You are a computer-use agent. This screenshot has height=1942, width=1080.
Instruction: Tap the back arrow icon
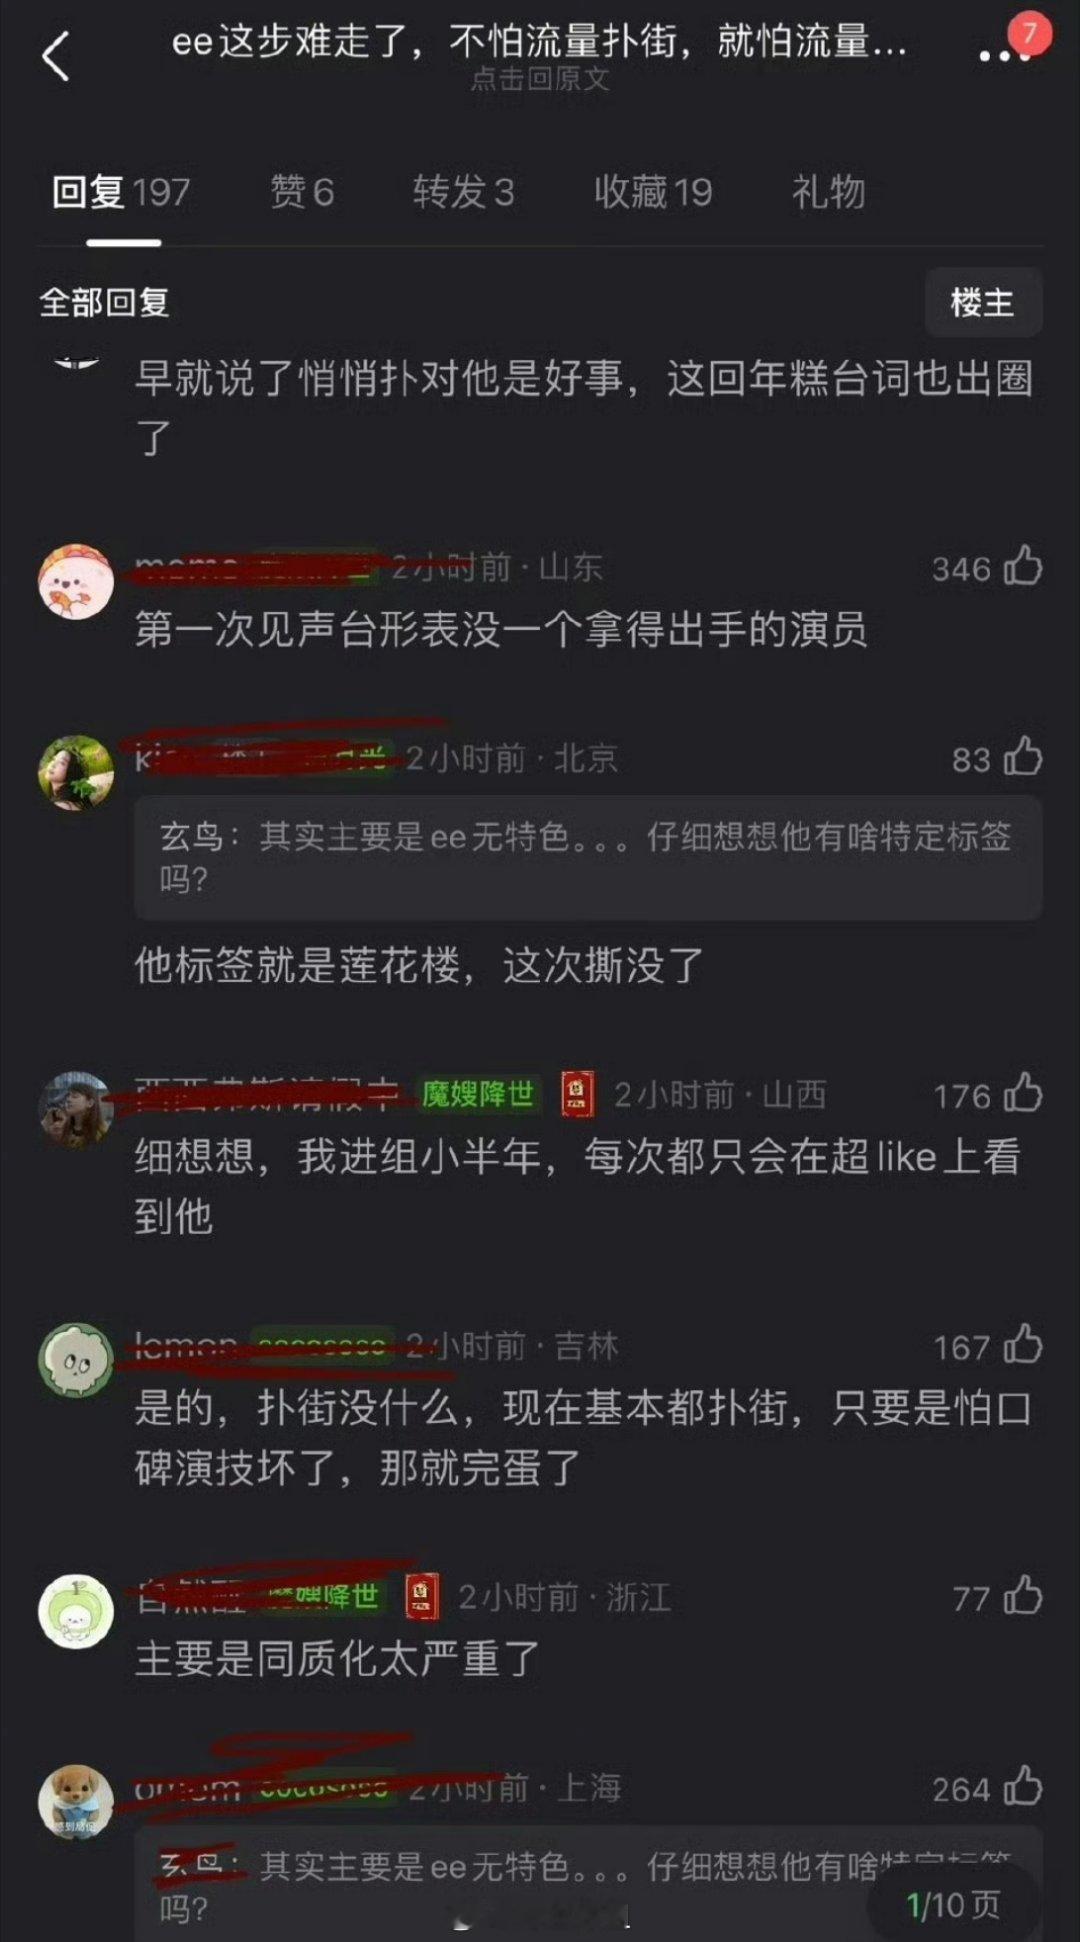56,56
